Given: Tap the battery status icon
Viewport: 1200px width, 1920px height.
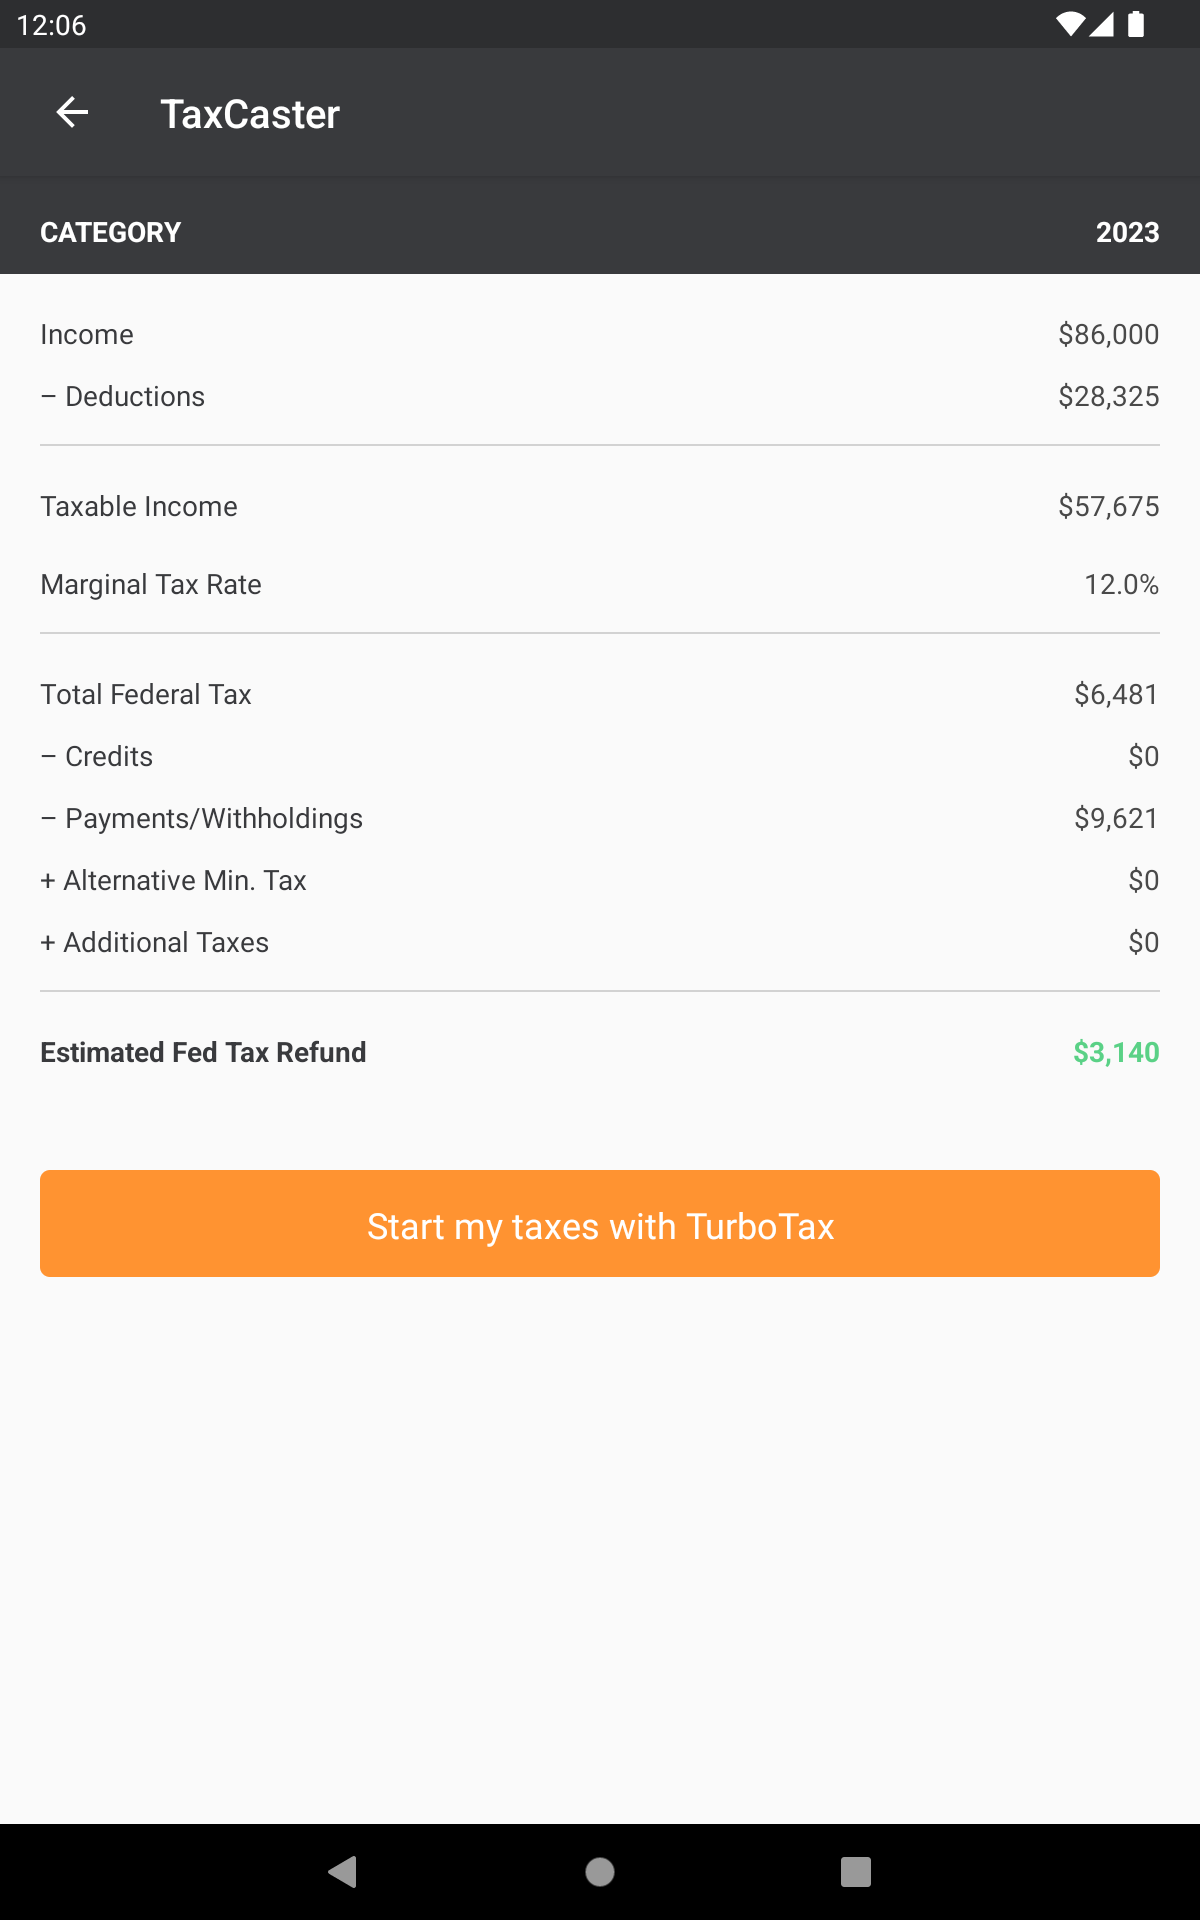Looking at the screenshot, I should click(1136, 24).
